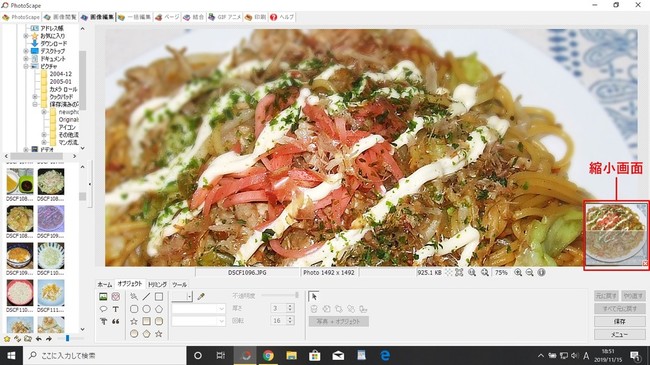The image size is (650, 365).
Task: Select the outlined star shape tool
Action: (x=134, y=321)
